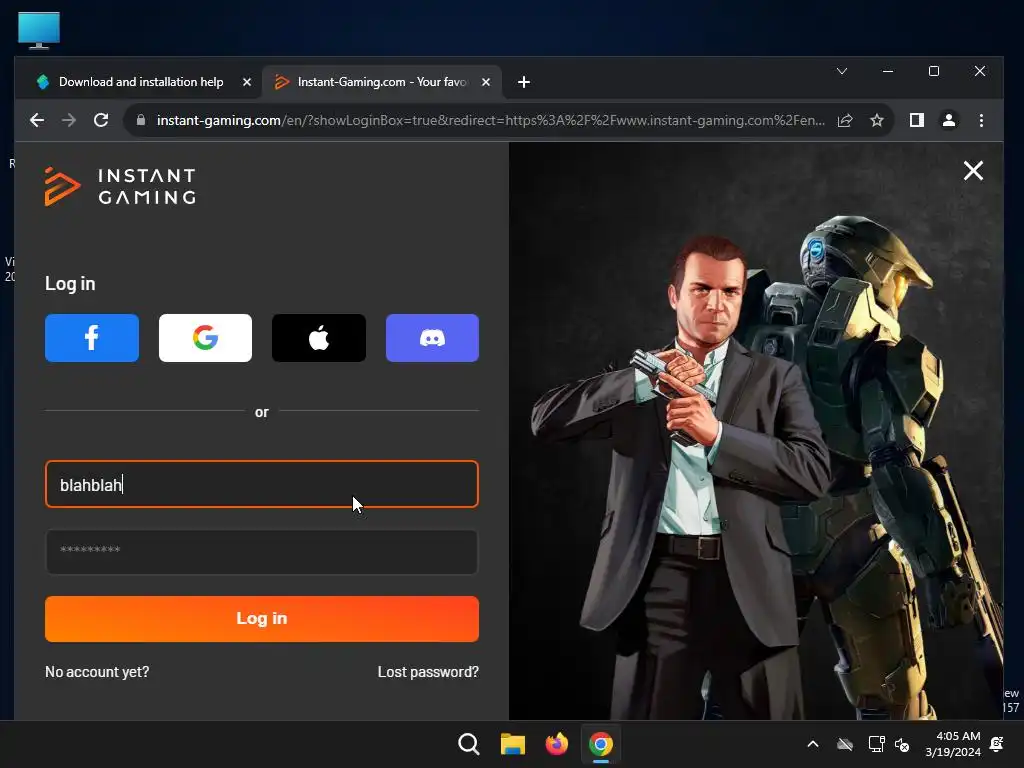Log in with the Discord button

(x=432, y=338)
